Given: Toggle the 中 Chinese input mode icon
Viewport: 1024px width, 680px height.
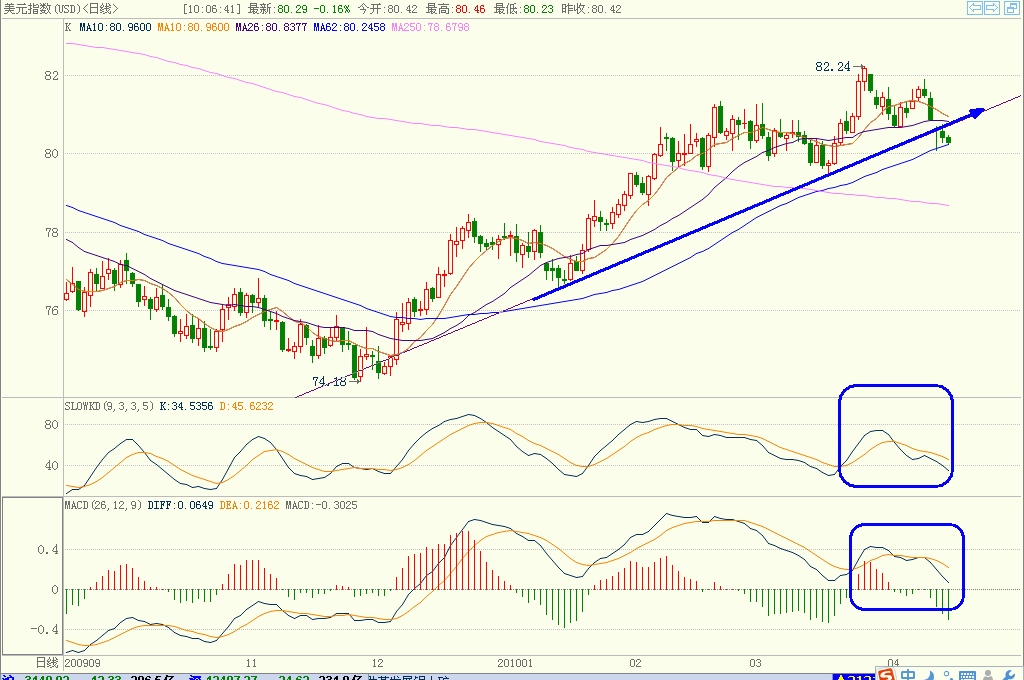Looking at the screenshot, I should (908, 675).
